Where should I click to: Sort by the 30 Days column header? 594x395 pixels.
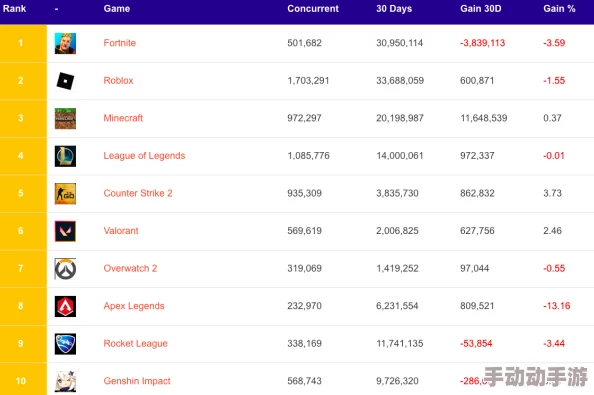(x=394, y=9)
